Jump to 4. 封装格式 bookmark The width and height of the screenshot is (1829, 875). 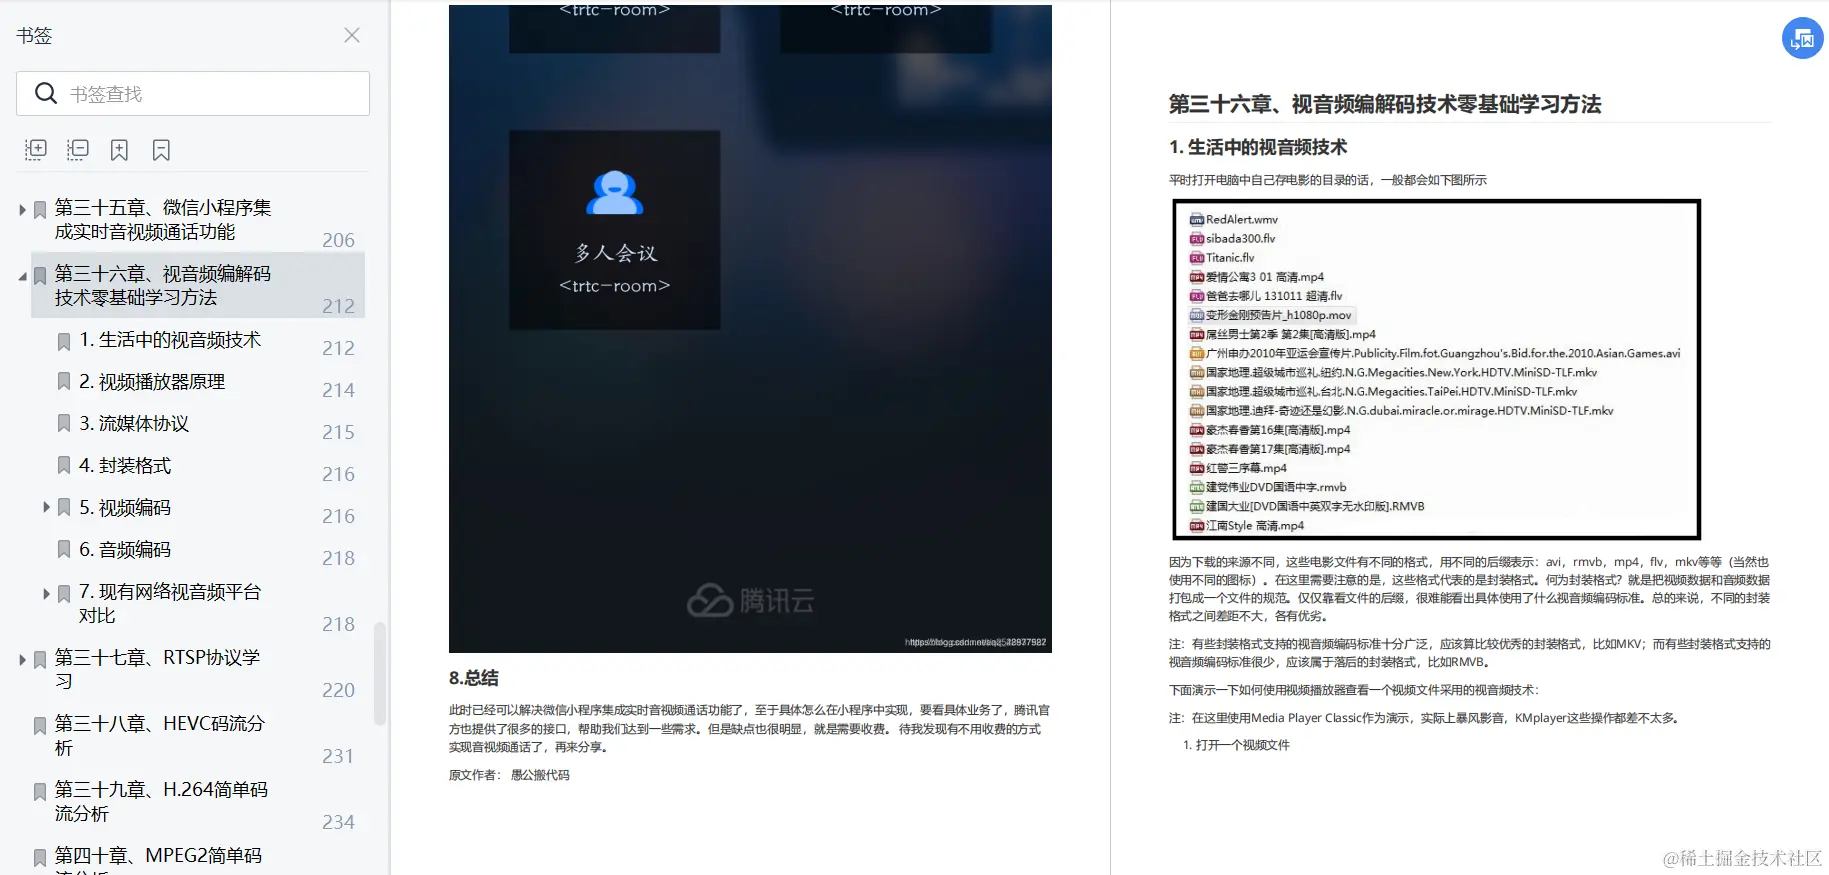click(125, 466)
